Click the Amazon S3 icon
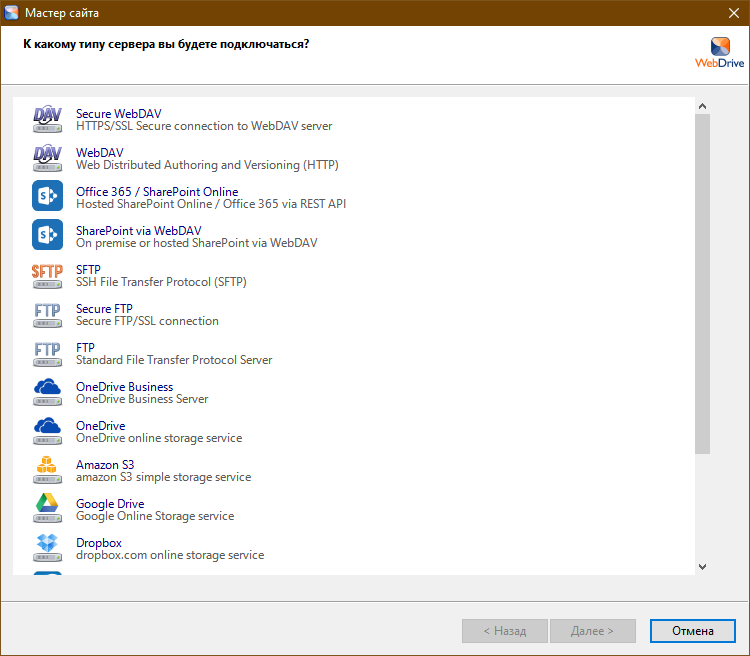Viewport: 750px width, 656px height. tap(48, 470)
